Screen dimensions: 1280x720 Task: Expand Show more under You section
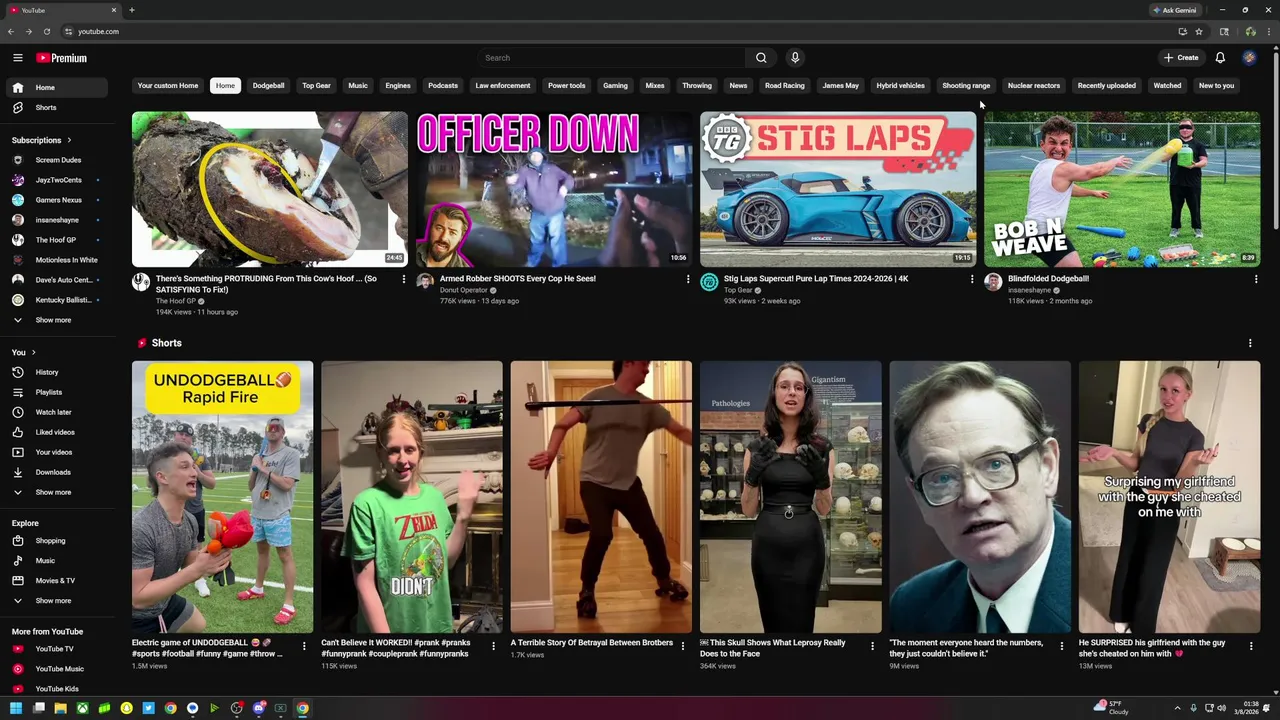(58, 492)
